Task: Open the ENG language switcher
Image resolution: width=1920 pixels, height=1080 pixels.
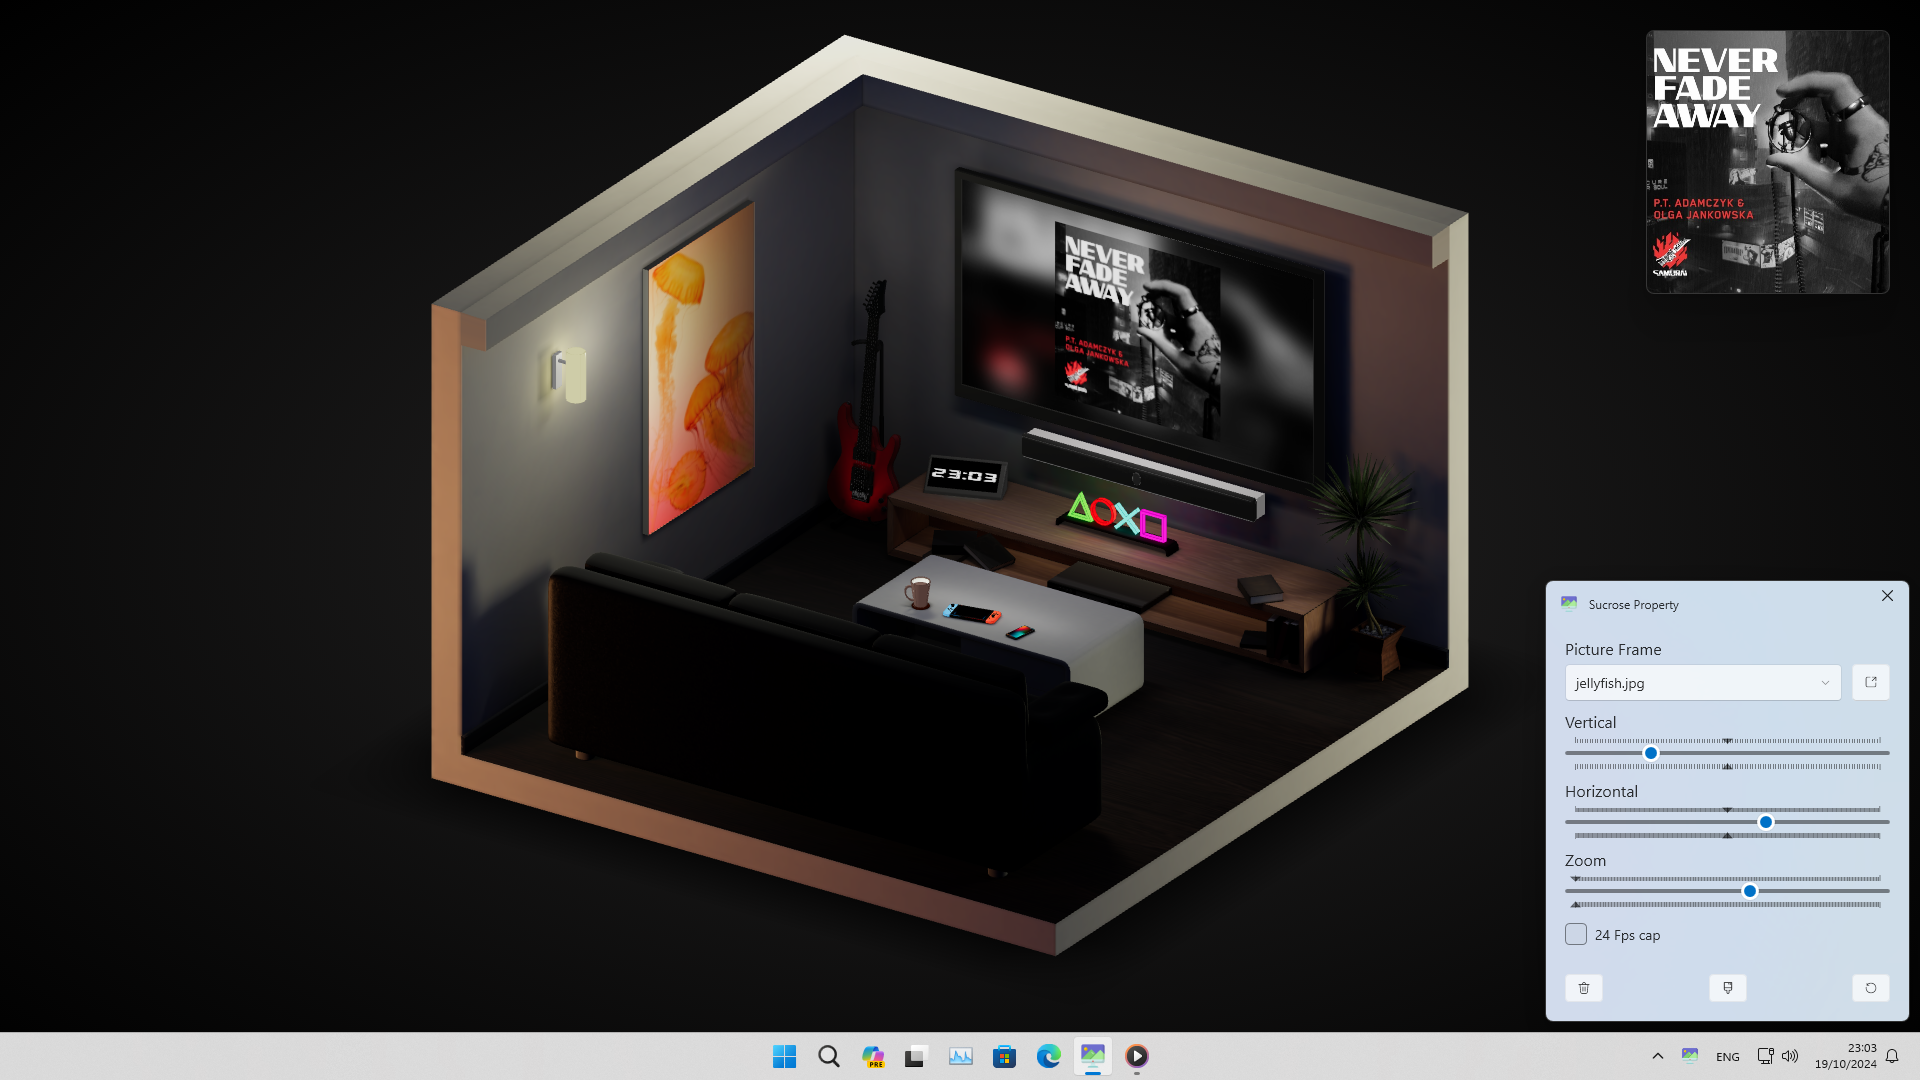Action: pos(1727,1057)
